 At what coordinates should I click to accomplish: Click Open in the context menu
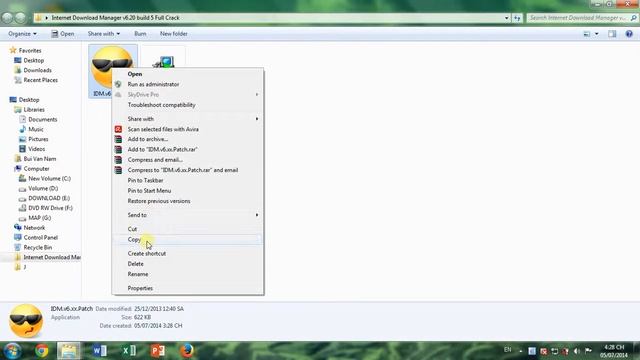pyautogui.click(x=187, y=74)
